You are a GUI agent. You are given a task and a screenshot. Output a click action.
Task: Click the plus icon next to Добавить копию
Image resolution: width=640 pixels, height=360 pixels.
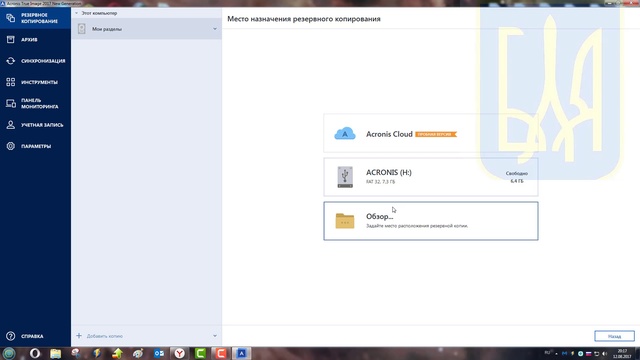pos(79,336)
